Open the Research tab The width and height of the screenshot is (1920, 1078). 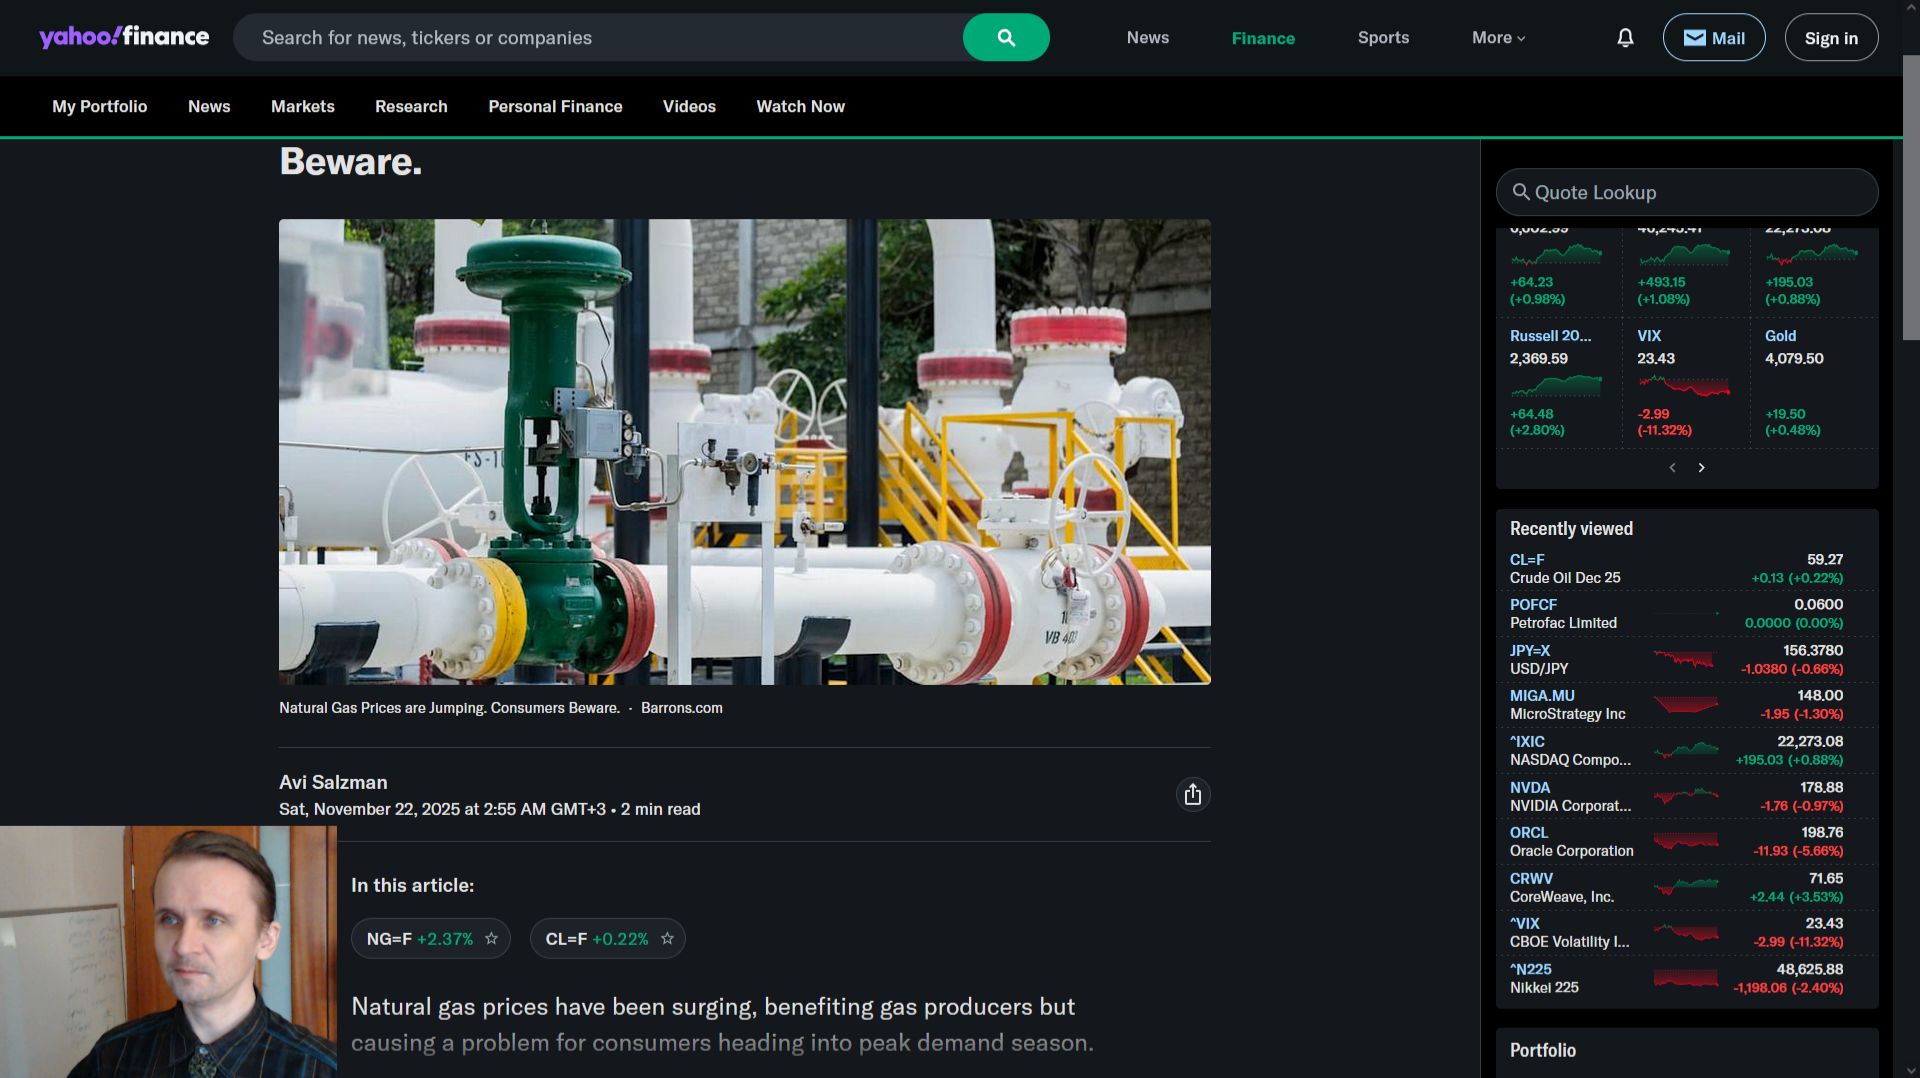[x=411, y=106]
